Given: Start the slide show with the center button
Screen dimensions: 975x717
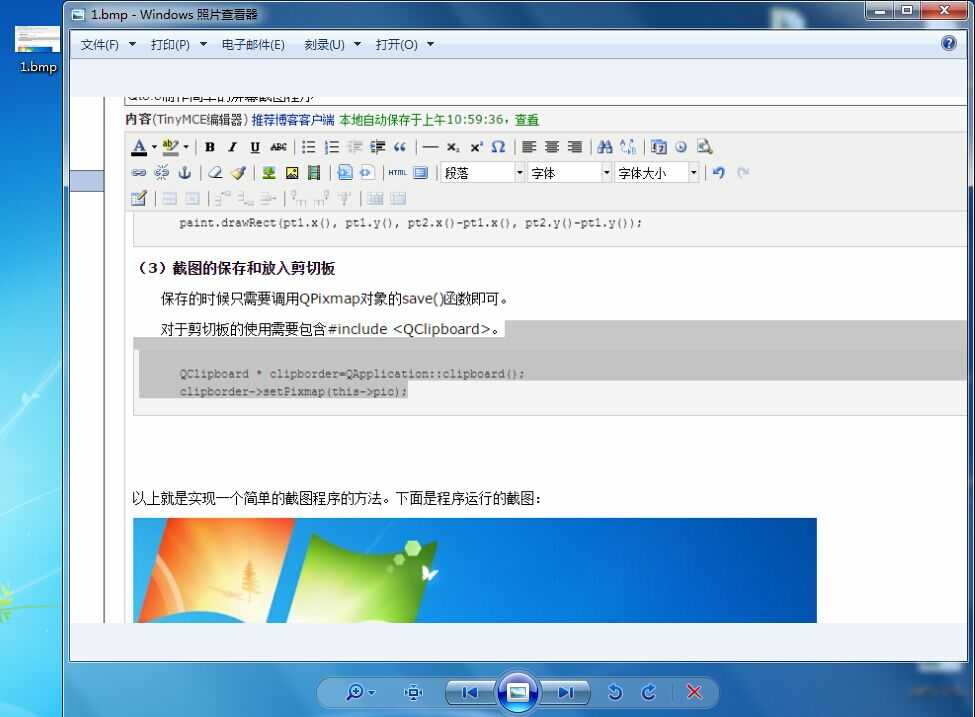Looking at the screenshot, I should [x=517, y=692].
